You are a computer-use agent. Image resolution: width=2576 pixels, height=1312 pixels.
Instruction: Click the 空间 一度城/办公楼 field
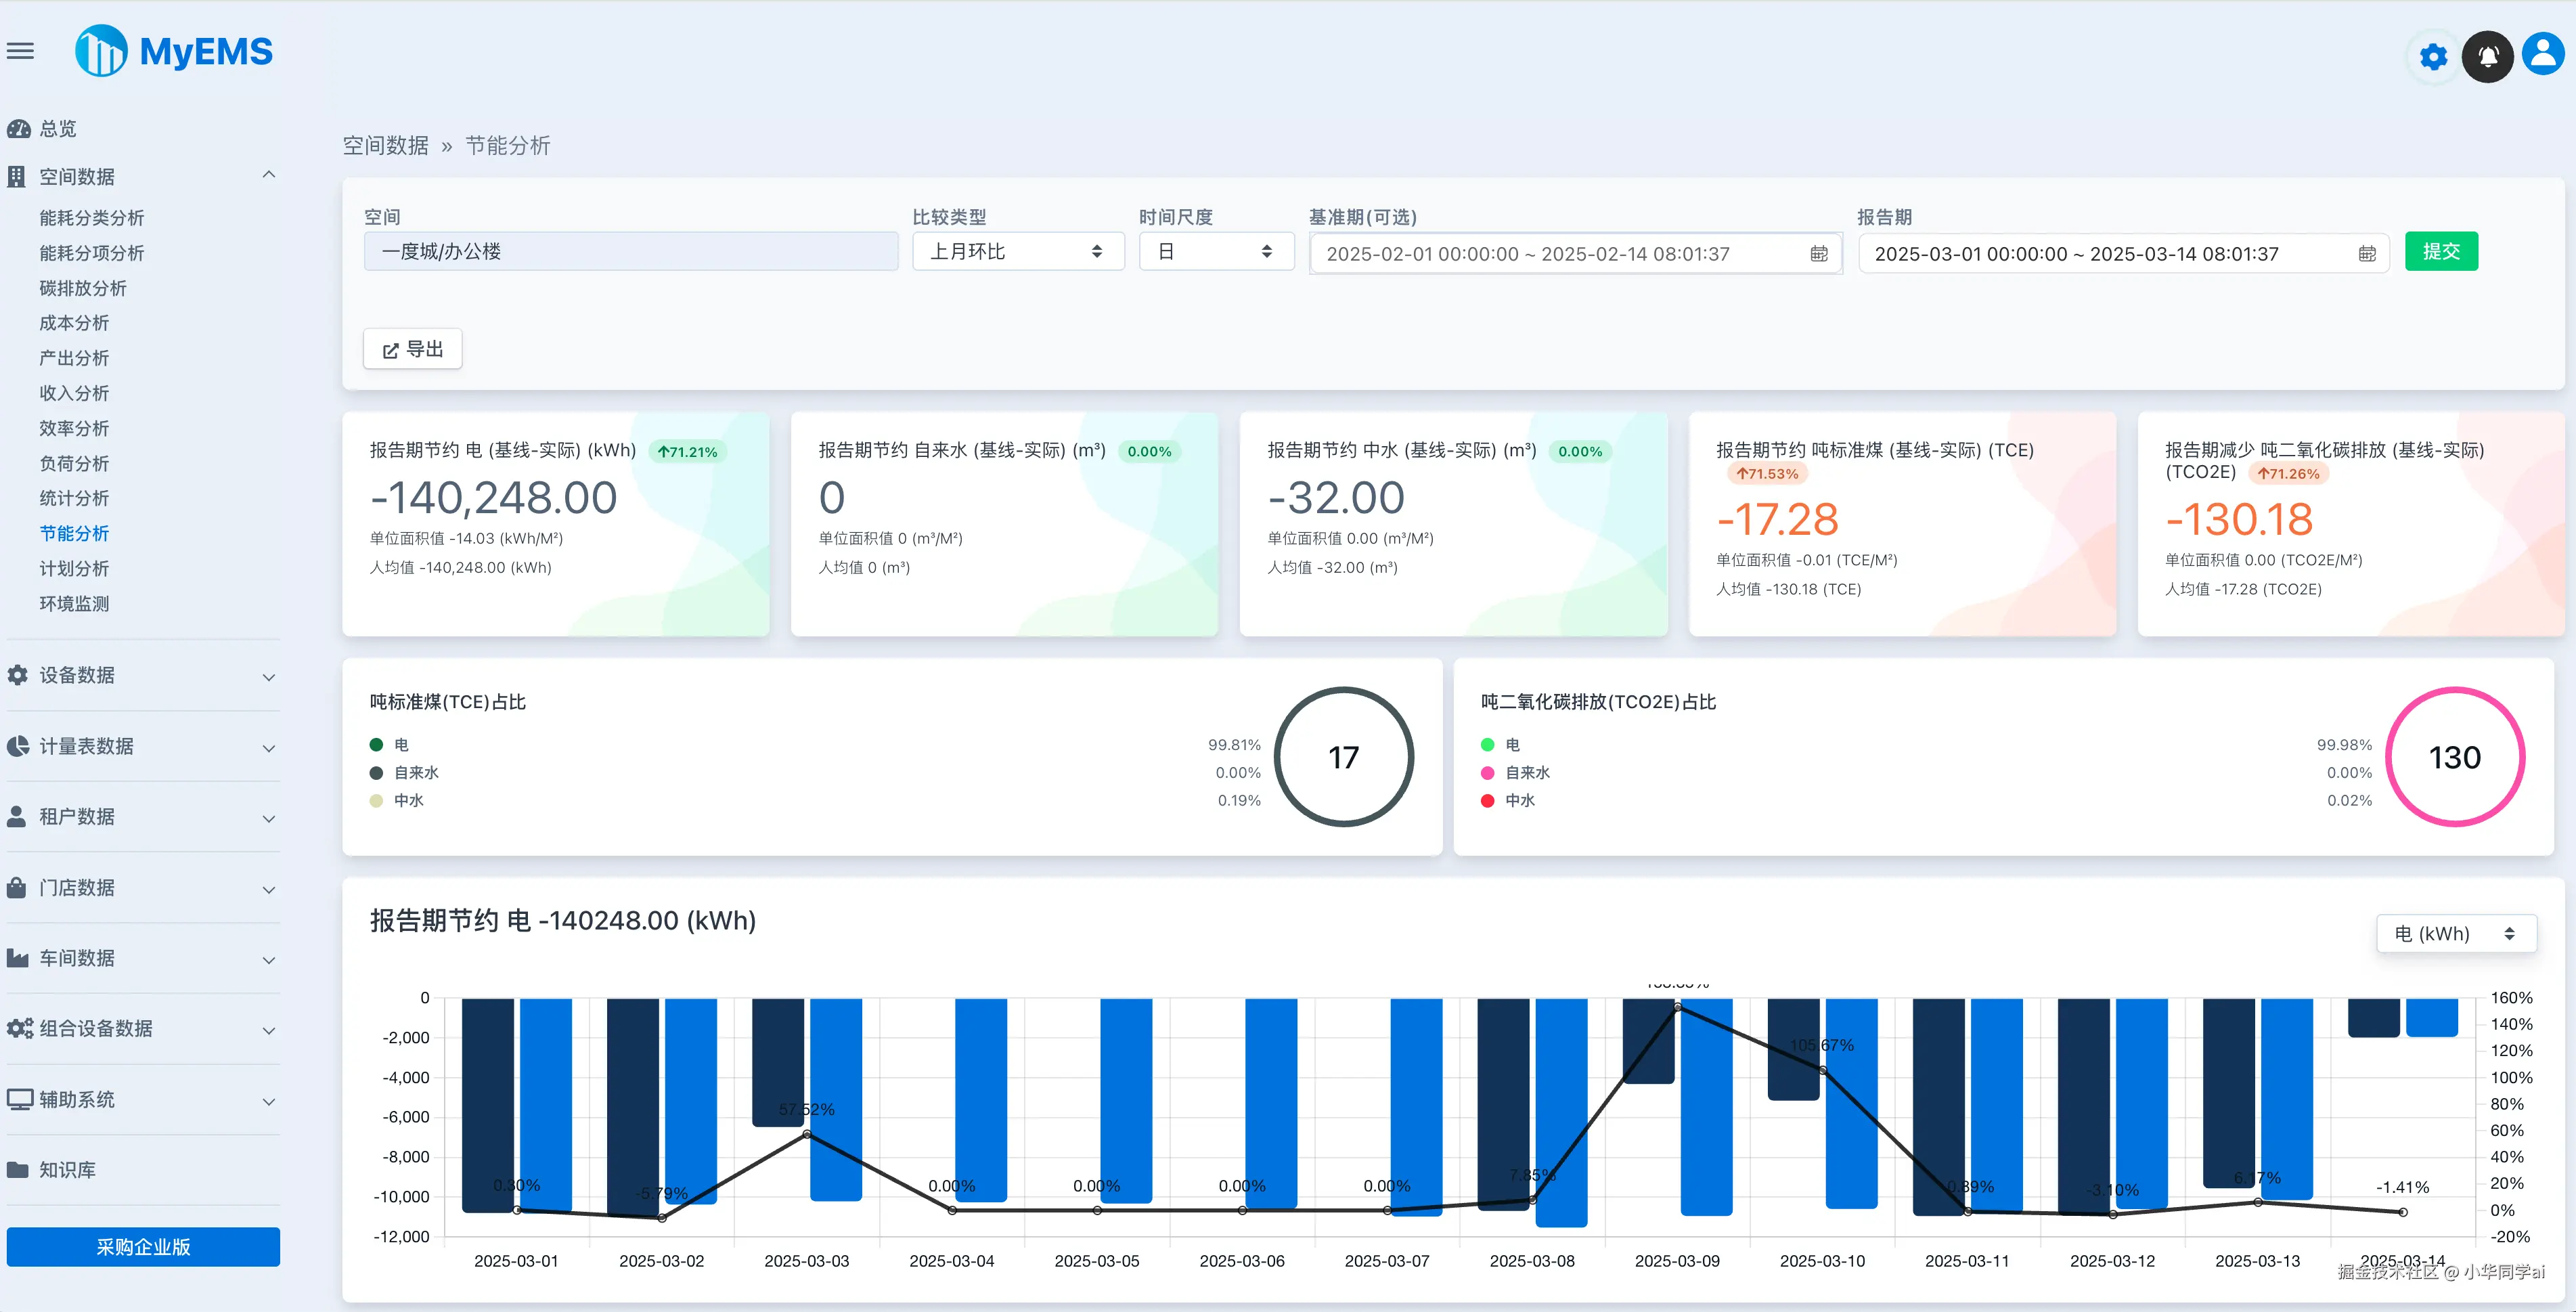(630, 252)
